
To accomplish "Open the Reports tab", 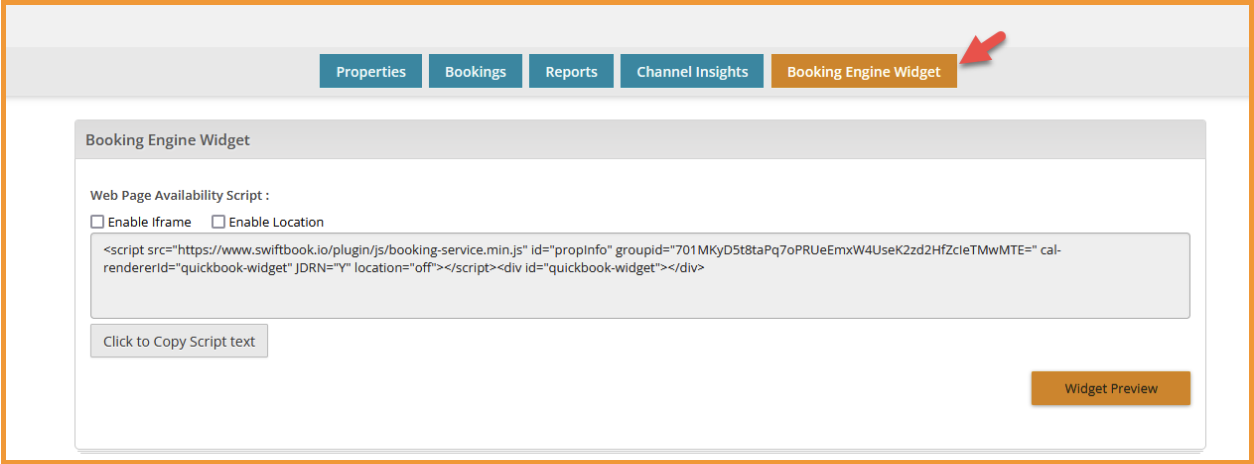I will 571,71.
